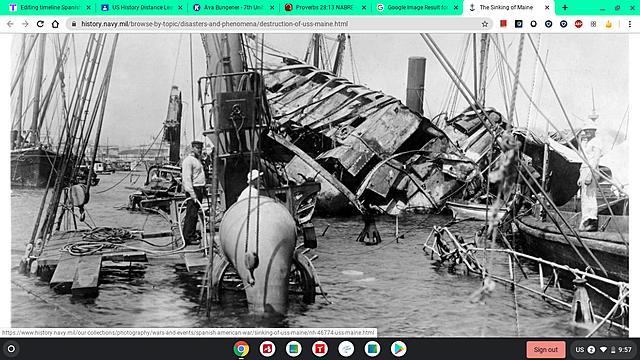Click the black ring extension icon
This screenshot has width=640, height=360.
pos(533,24)
